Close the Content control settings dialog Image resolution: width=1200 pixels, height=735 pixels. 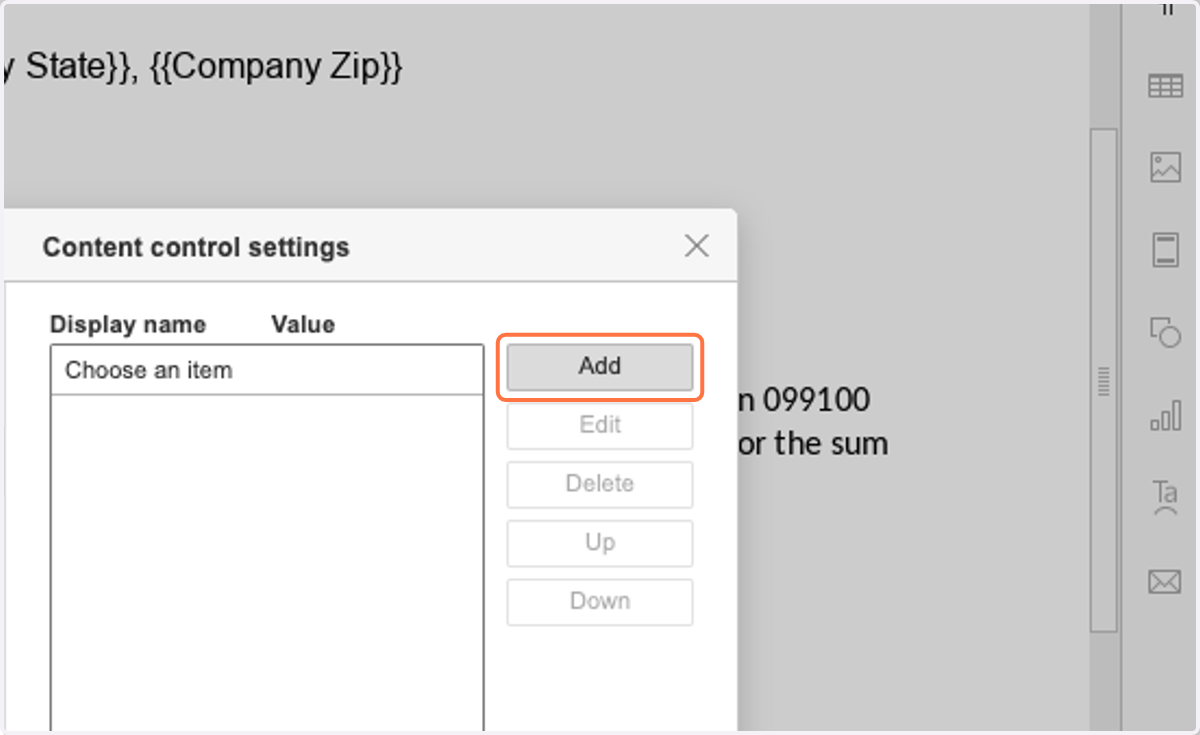[696, 246]
